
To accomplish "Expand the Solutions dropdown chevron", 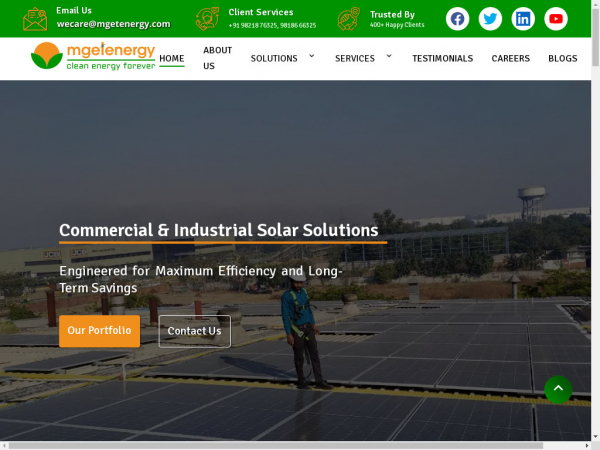I will [312, 56].
